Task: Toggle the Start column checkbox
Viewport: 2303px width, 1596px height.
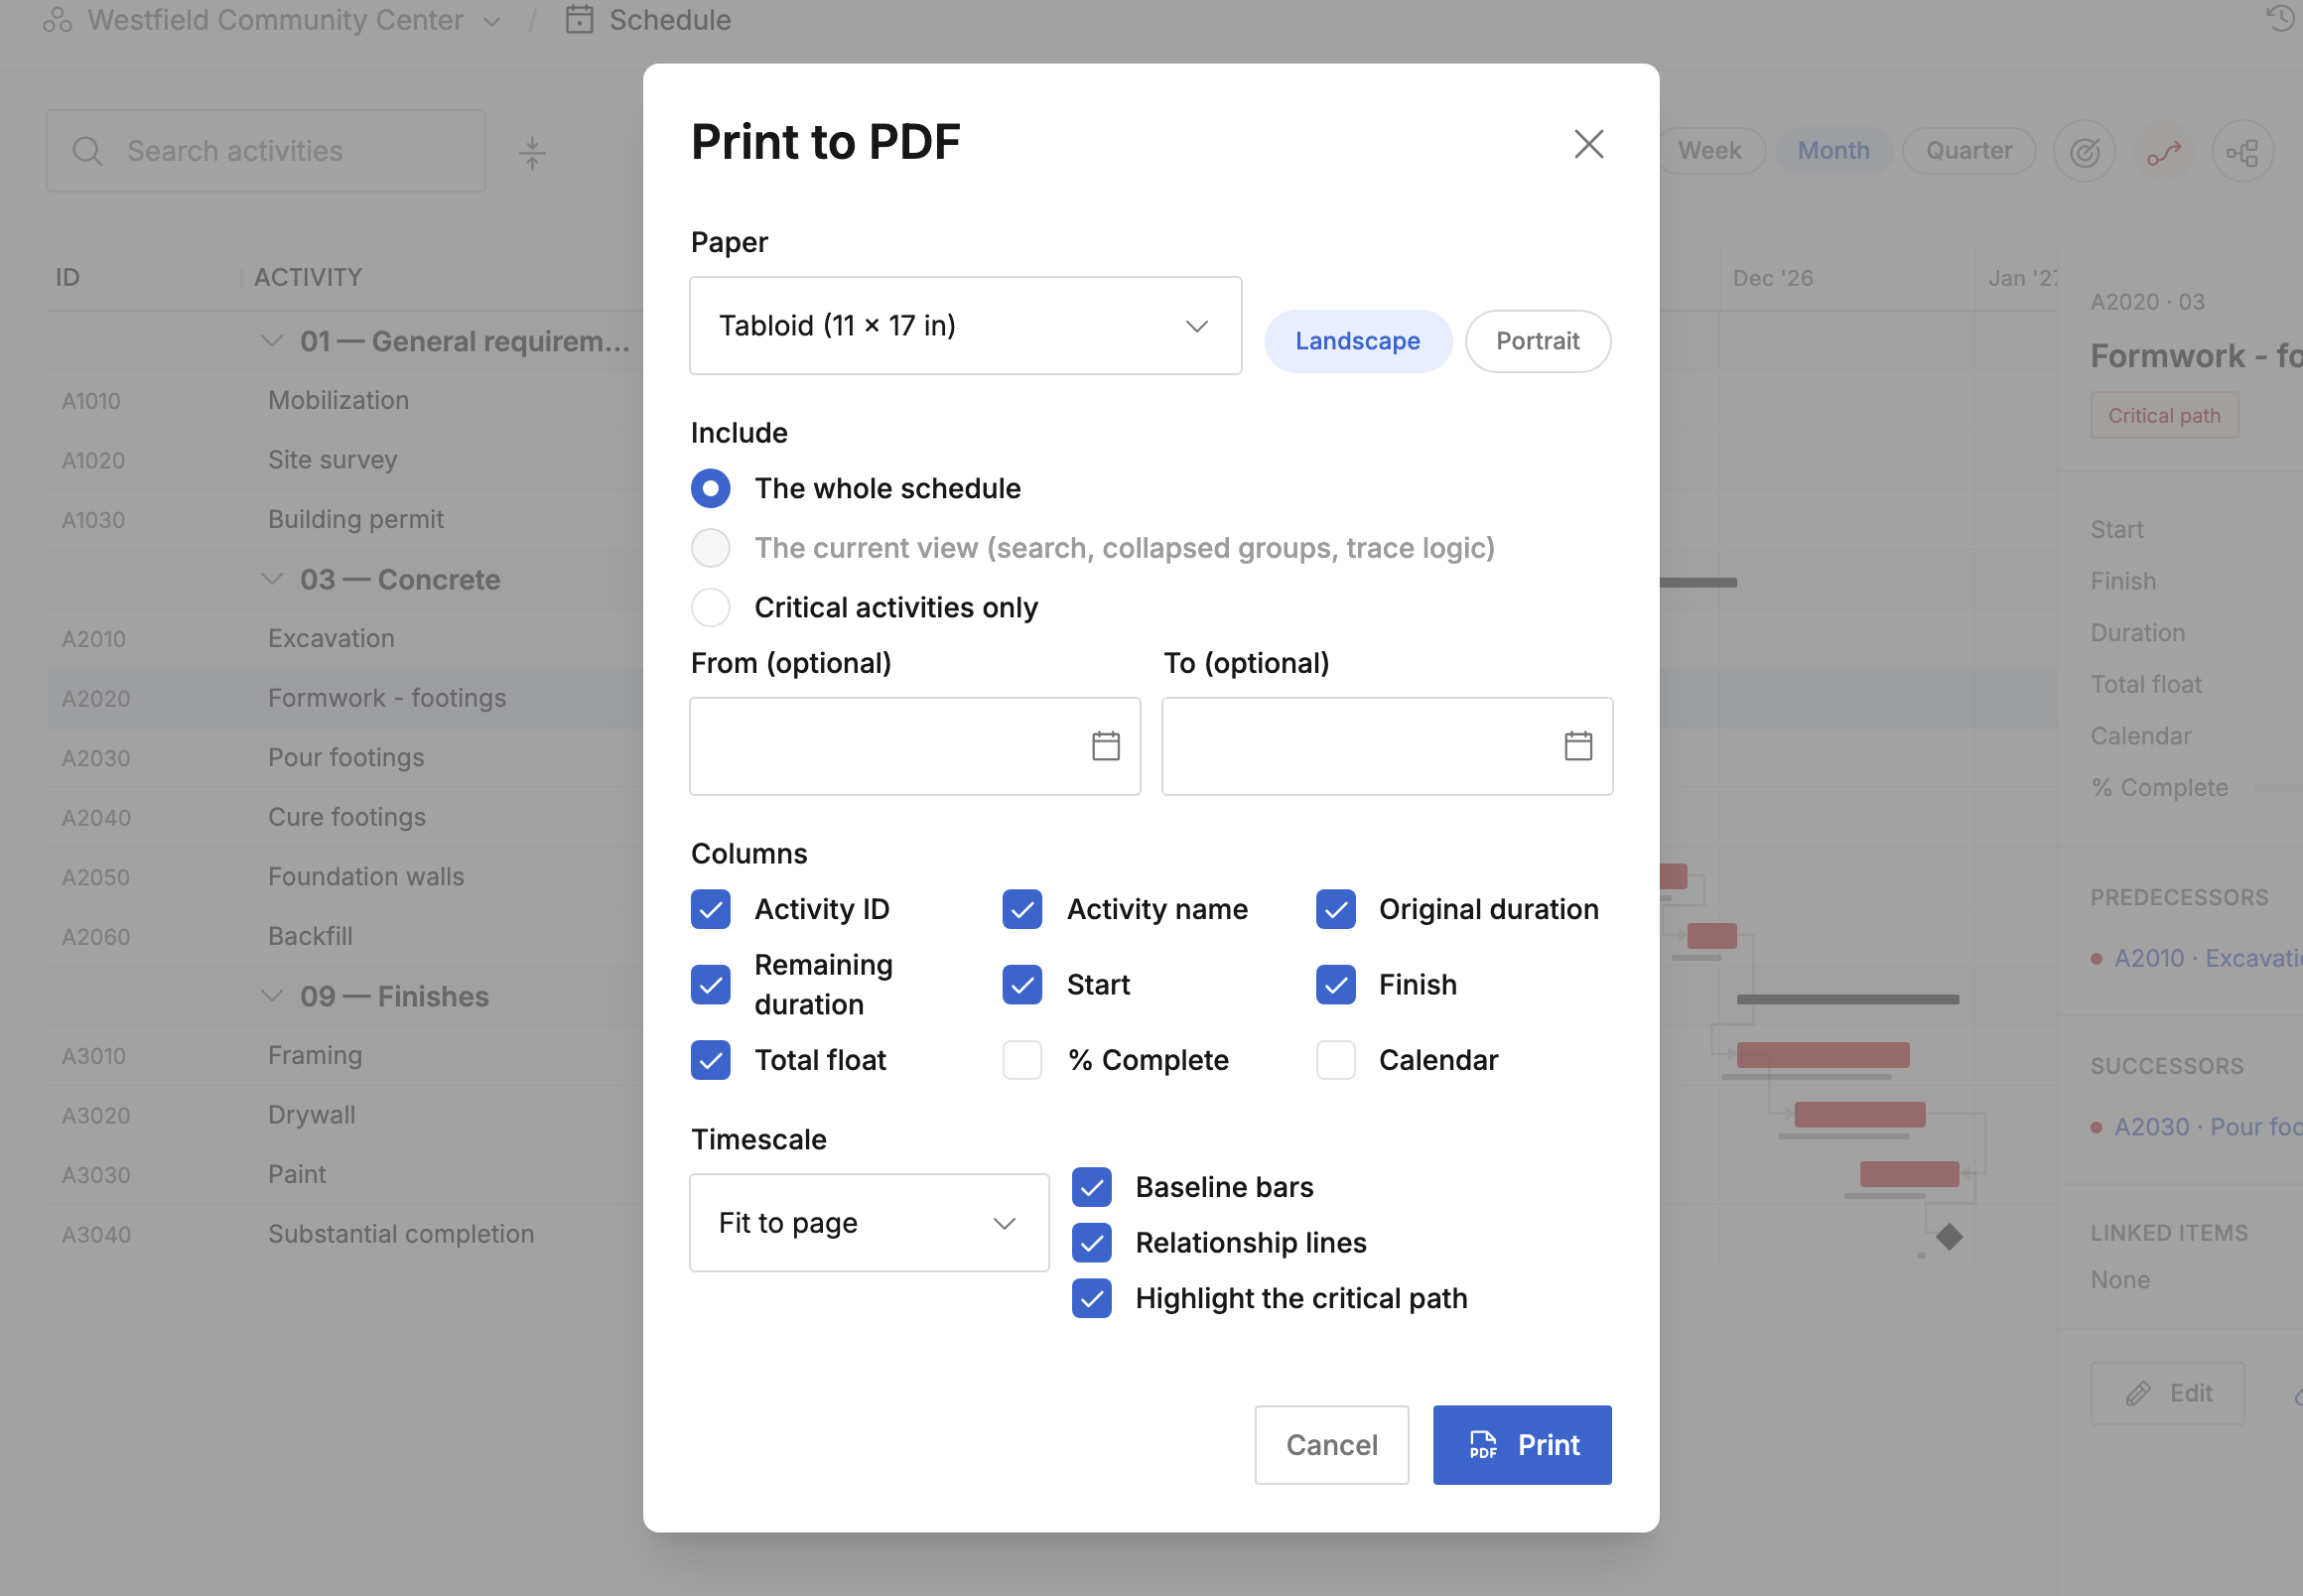Action: [x=1022, y=984]
